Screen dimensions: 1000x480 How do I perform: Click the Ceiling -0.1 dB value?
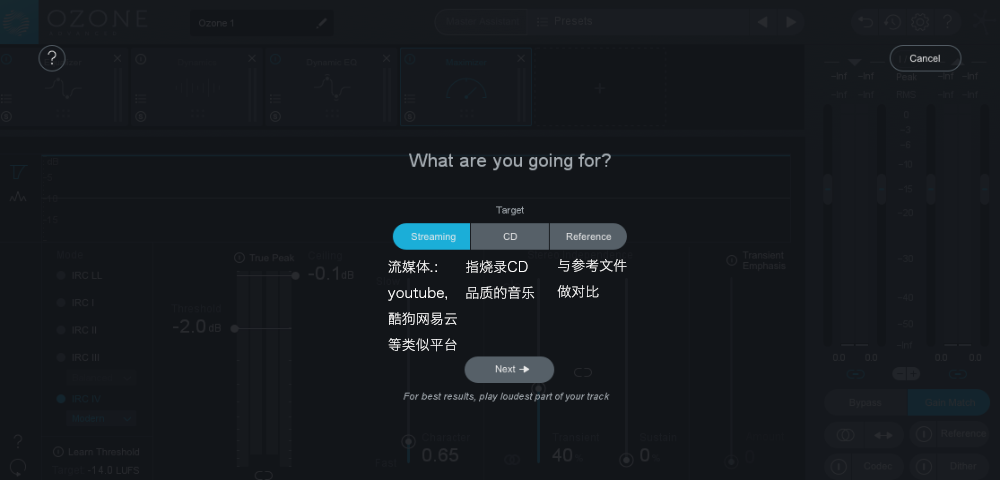[330, 273]
